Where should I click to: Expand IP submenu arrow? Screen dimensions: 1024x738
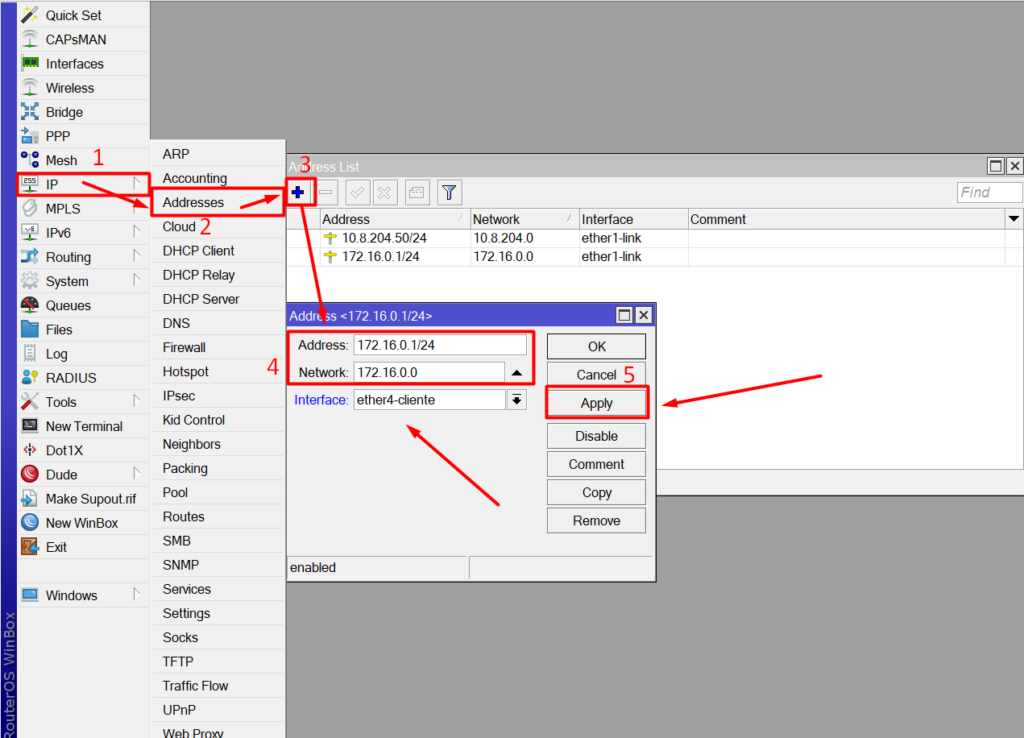136,184
